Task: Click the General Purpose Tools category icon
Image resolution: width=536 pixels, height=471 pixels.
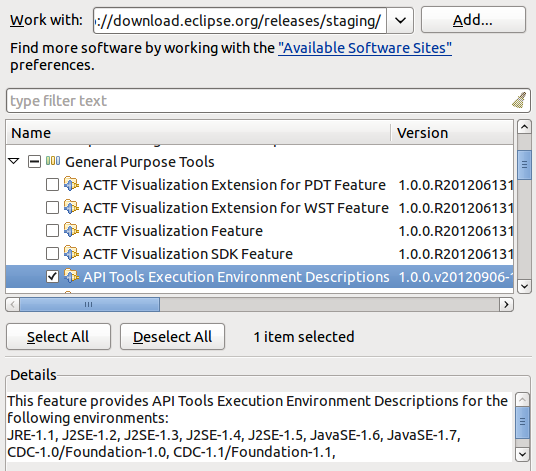Action: click(53, 161)
